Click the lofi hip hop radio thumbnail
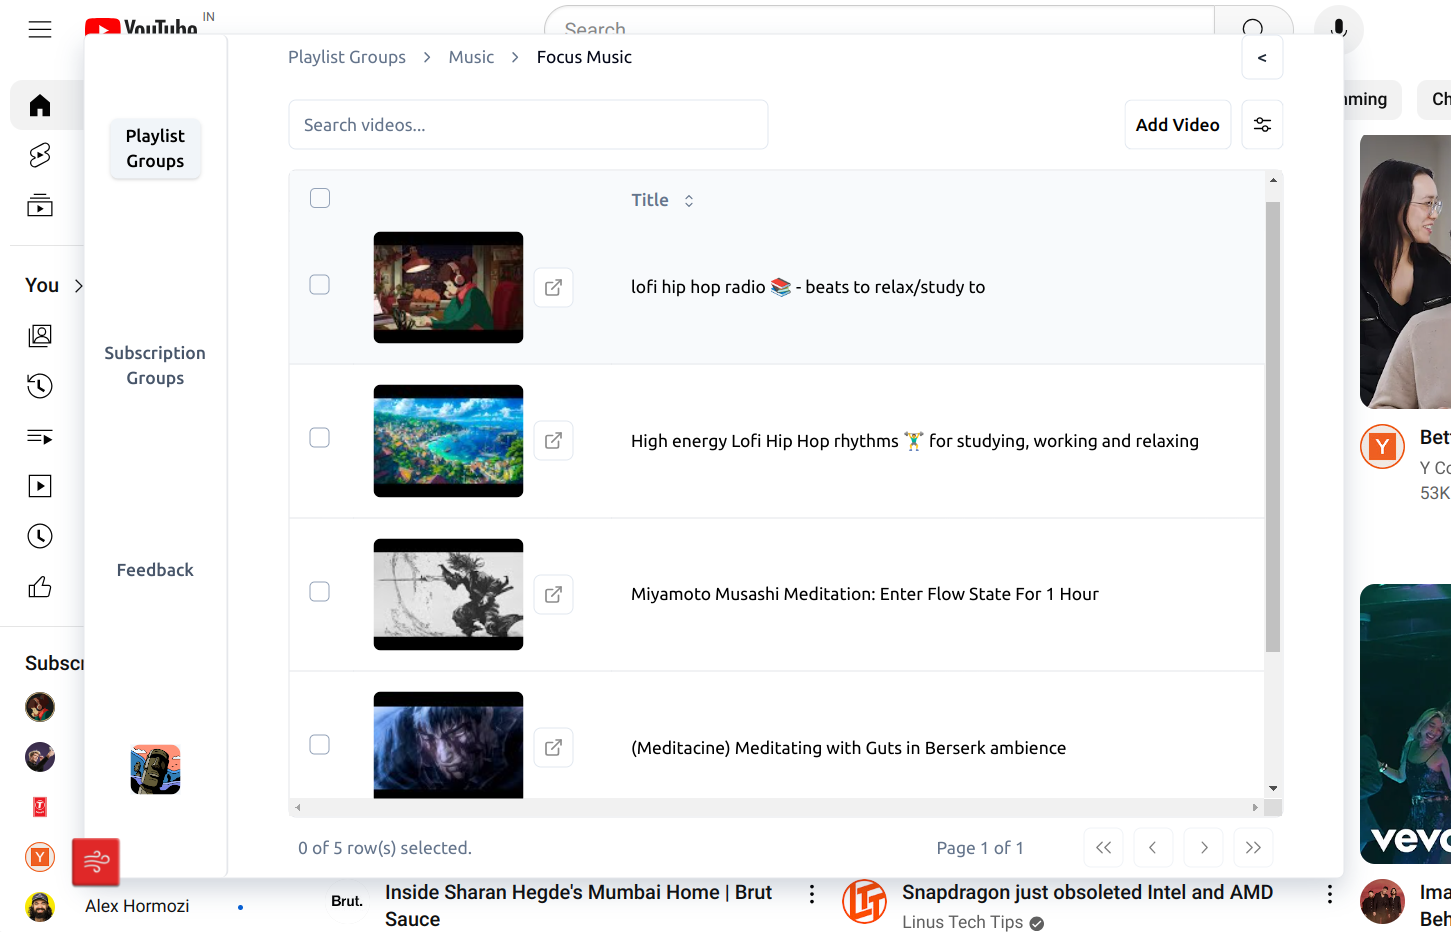Image resolution: width=1451 pixels, height=932 pixels. (x=448, y=288)
